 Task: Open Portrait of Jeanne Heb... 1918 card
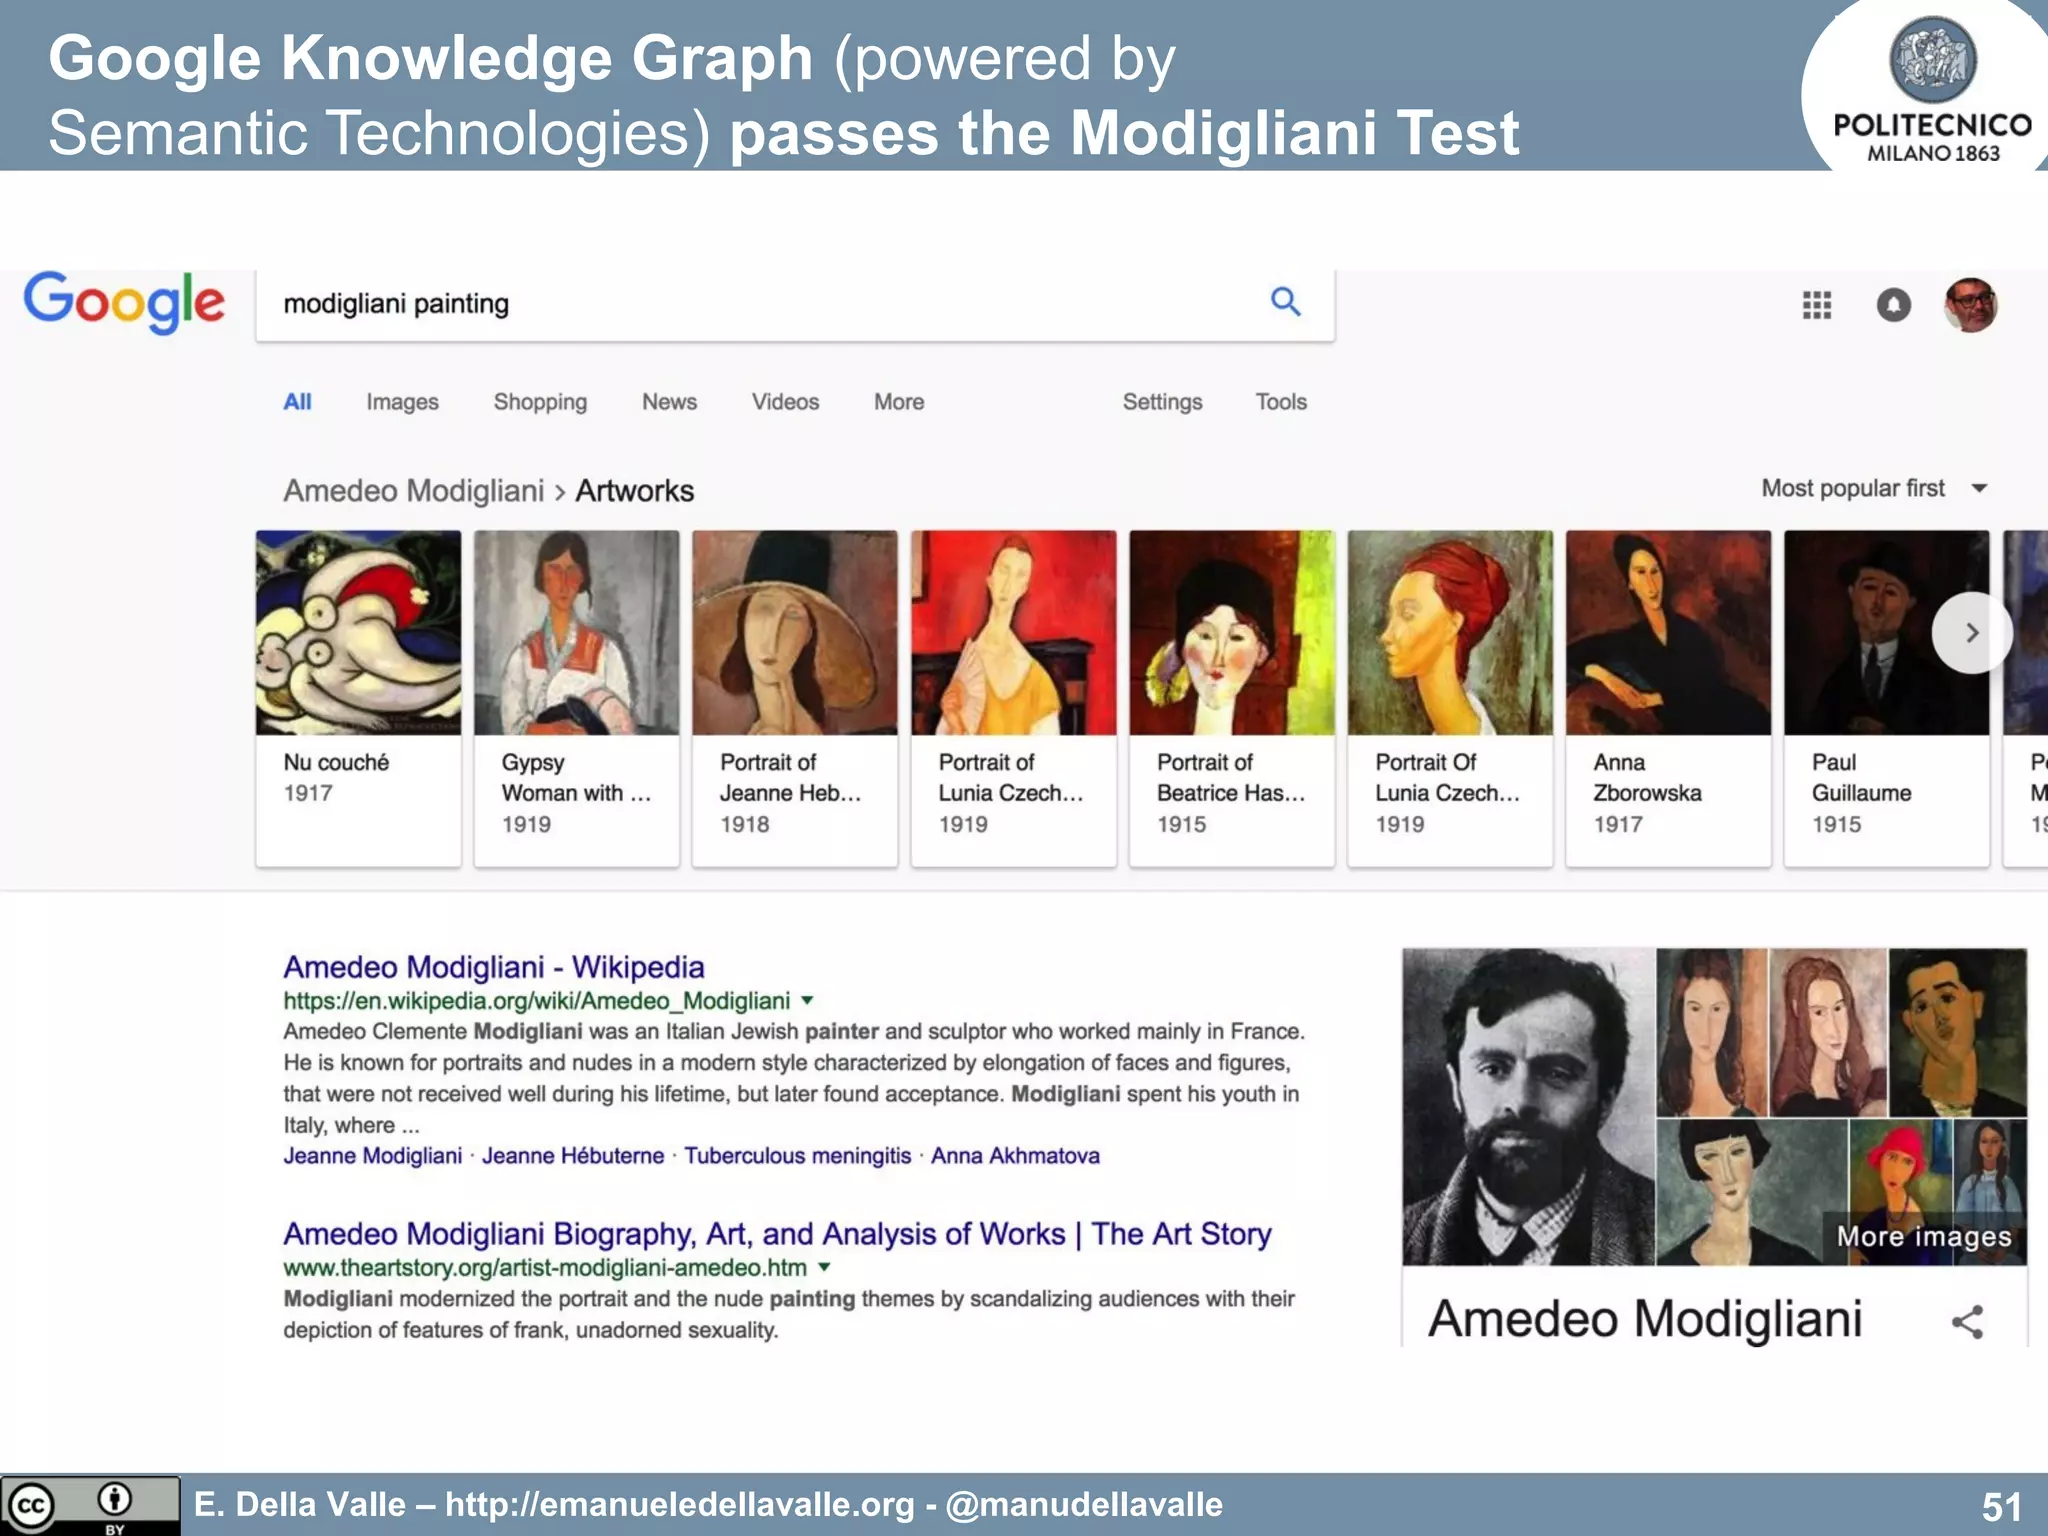[x=794, y=698]
